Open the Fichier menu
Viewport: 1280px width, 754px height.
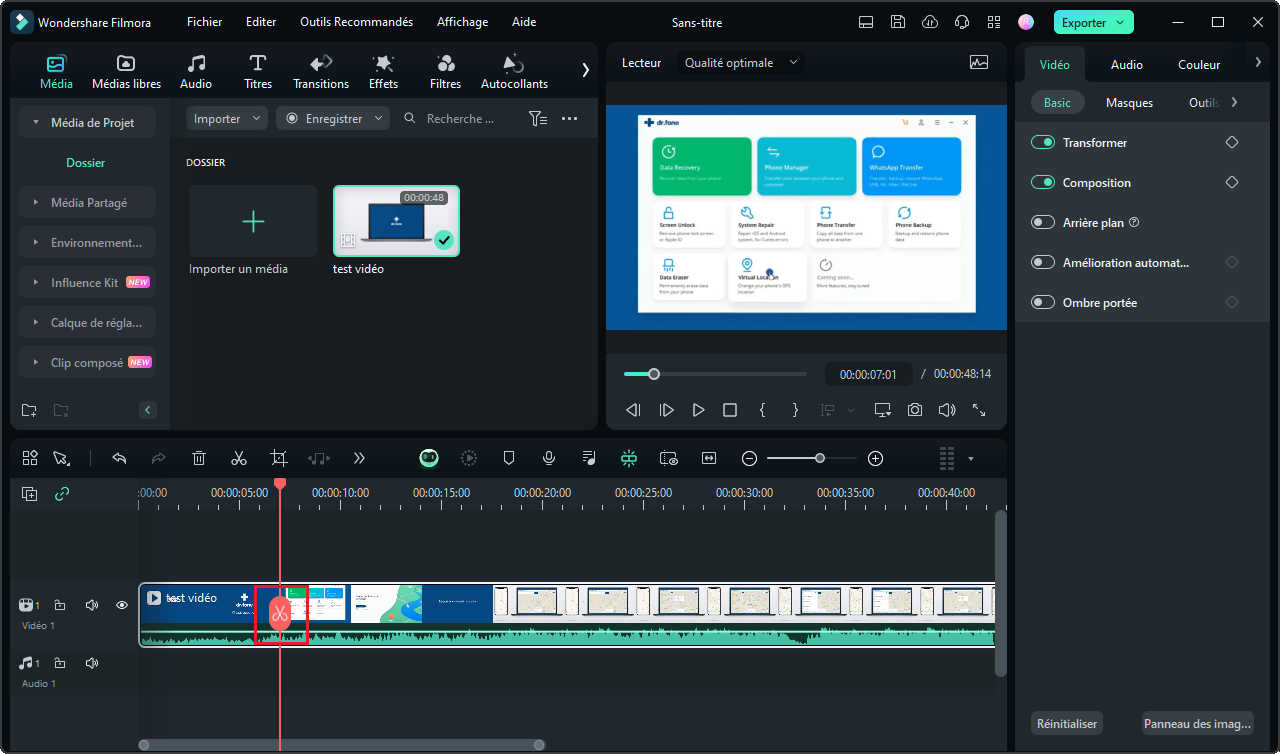coord(205,22)
